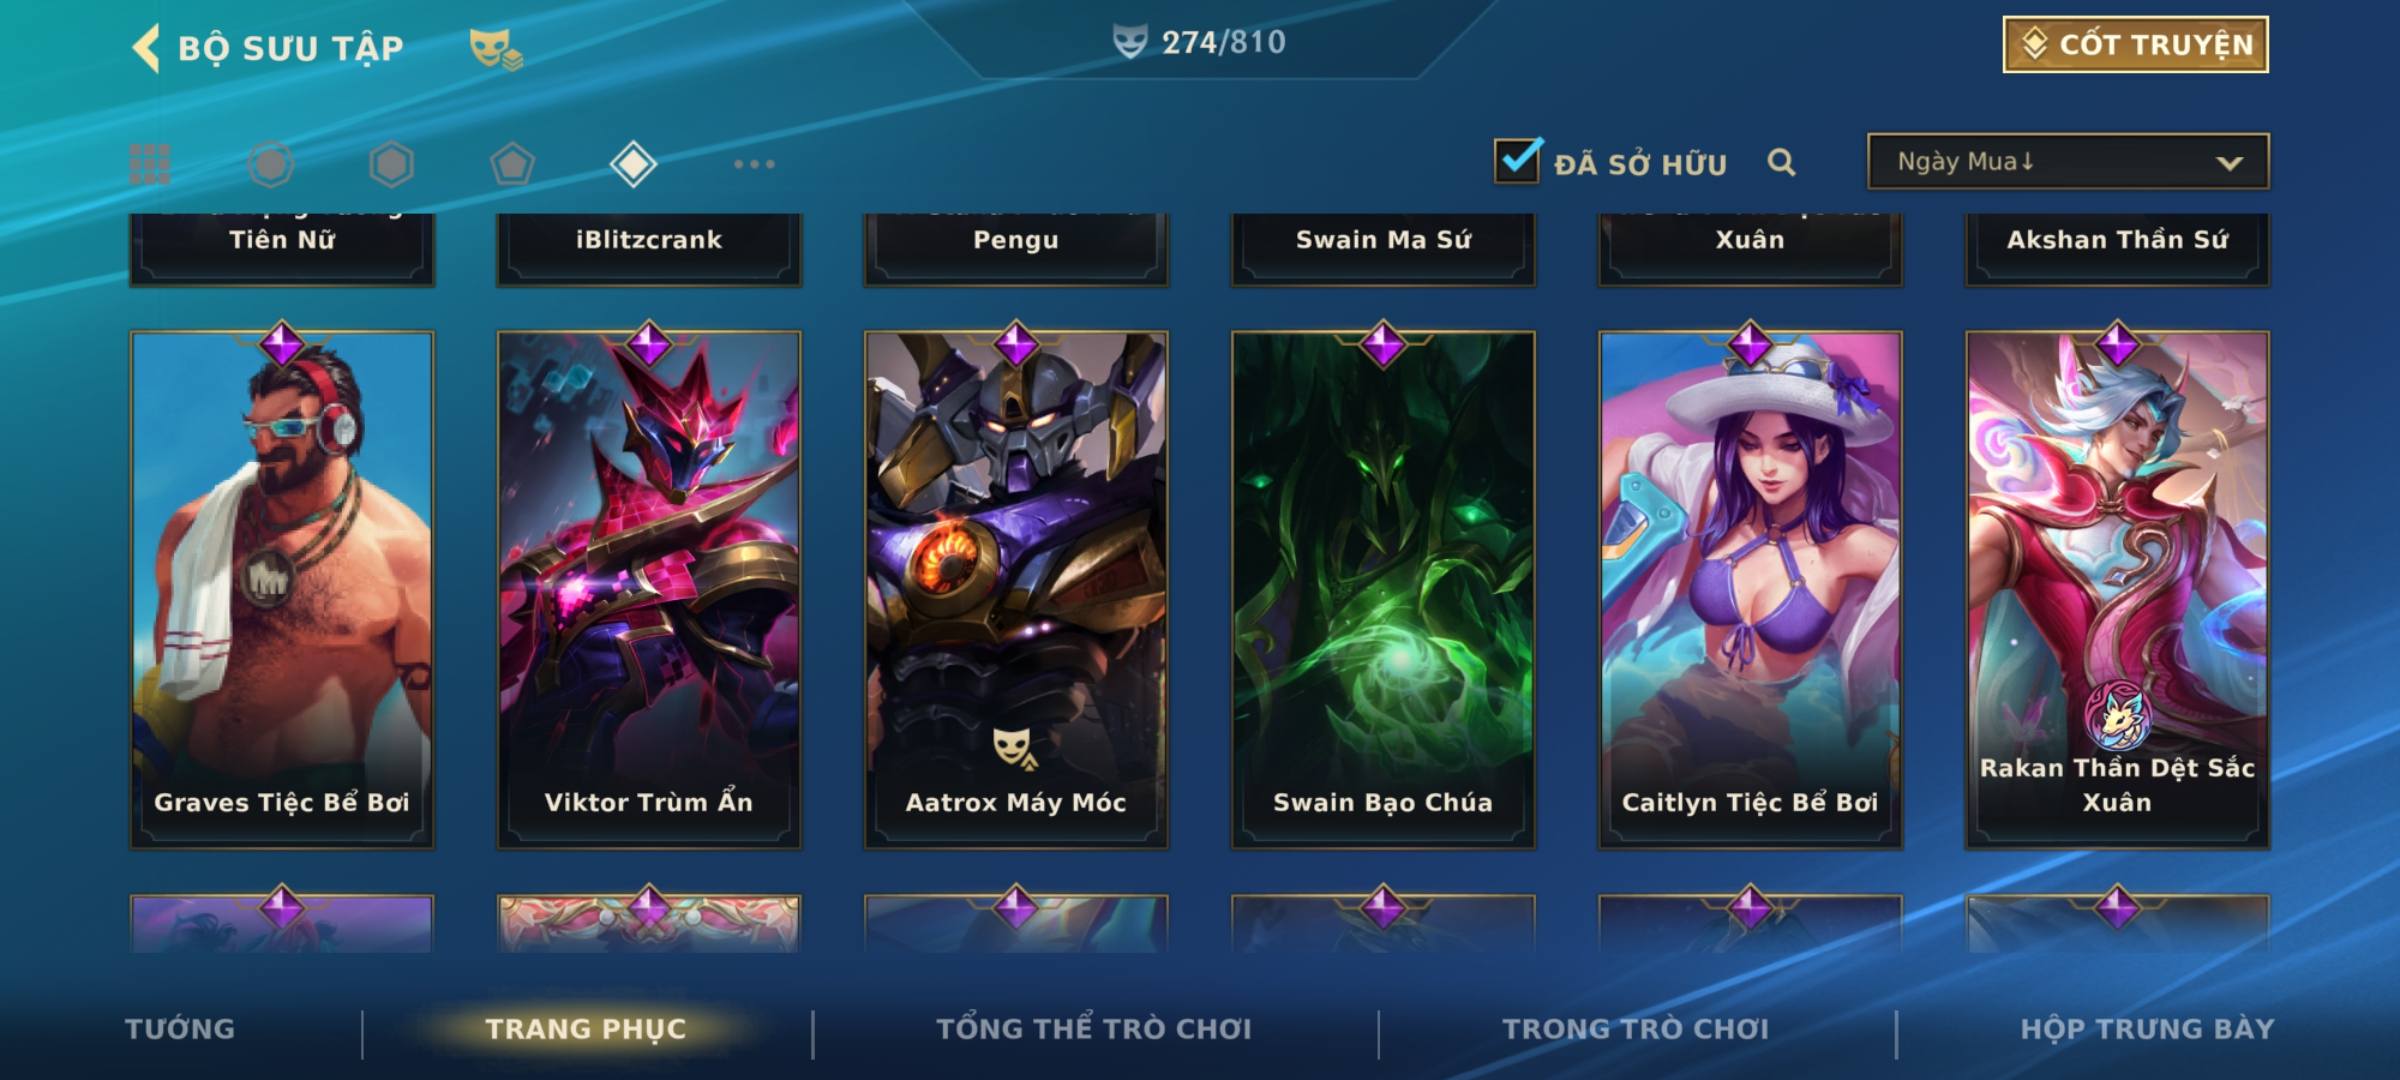Viewport: 2400px width, 1080px height.
Task: Click the magnifying glass search icon
Action: pos(1781,162)
